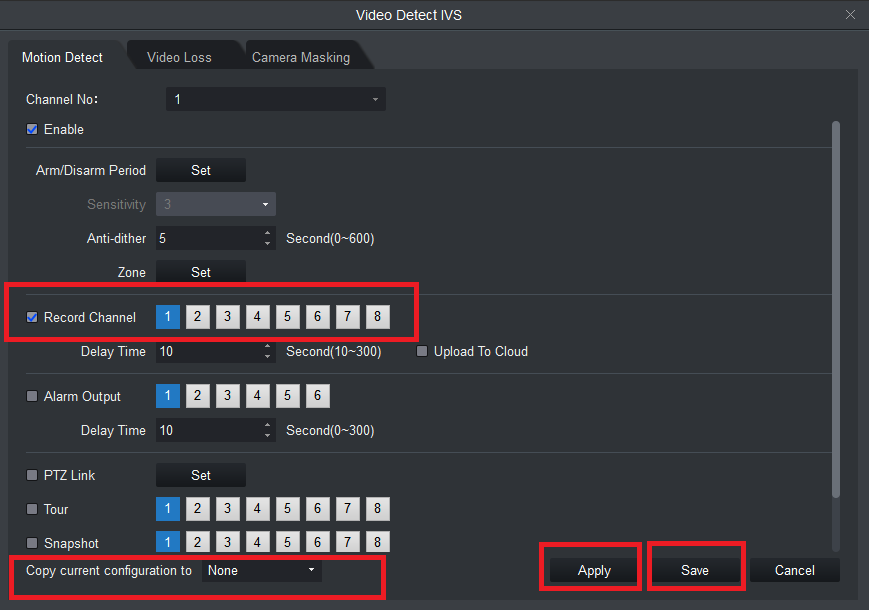Select Snapshot channel 4

point(258,542)
